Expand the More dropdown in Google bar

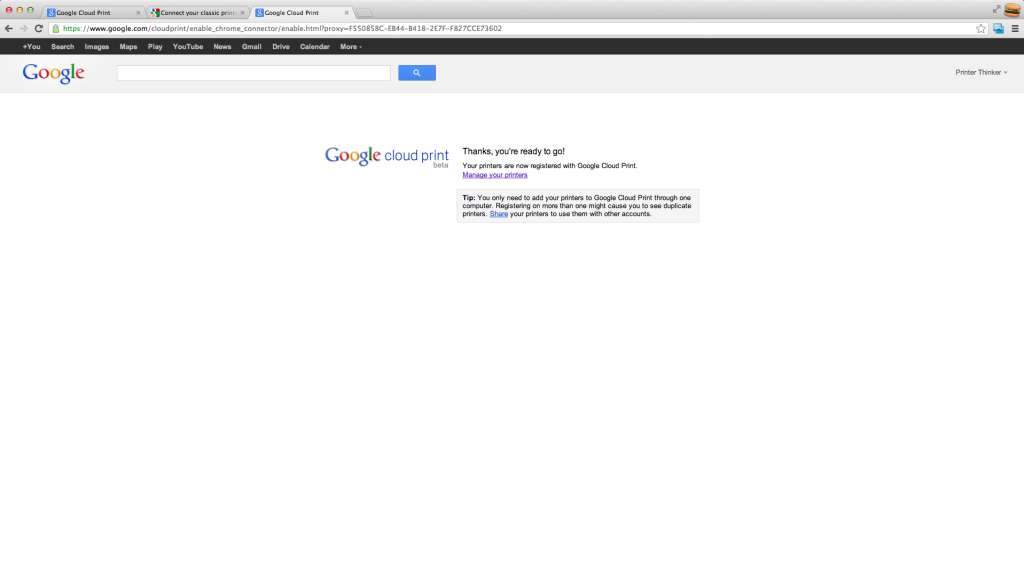pyautogui.click(x=351, y=47)
